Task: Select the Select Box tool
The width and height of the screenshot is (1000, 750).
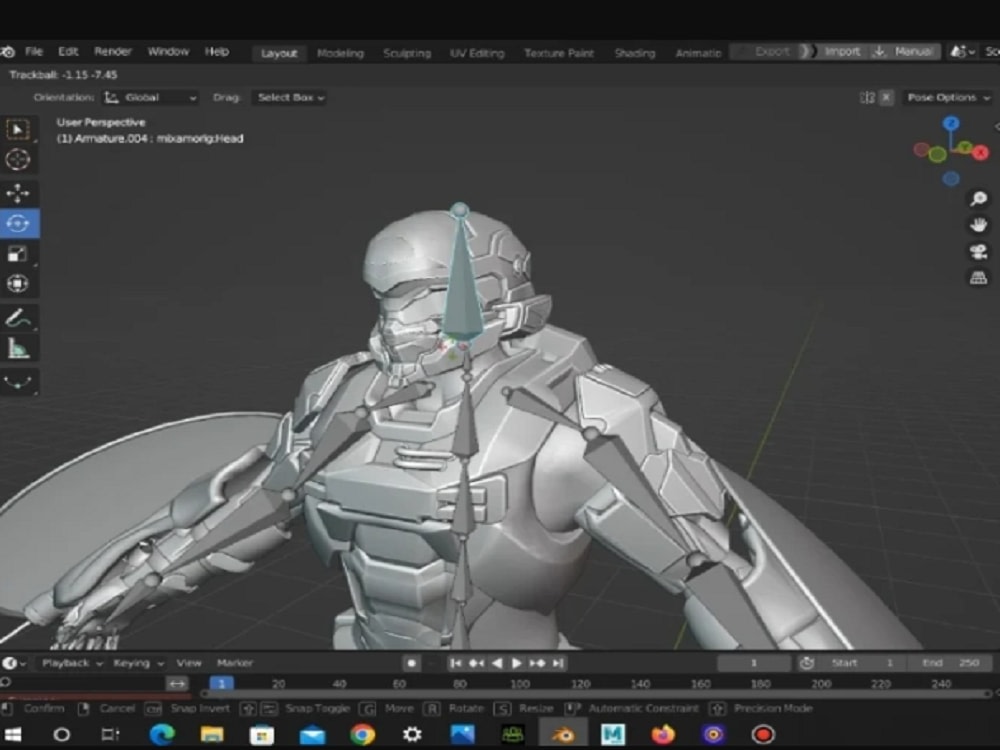Action: pyautogui.click(x=16, y=126)
